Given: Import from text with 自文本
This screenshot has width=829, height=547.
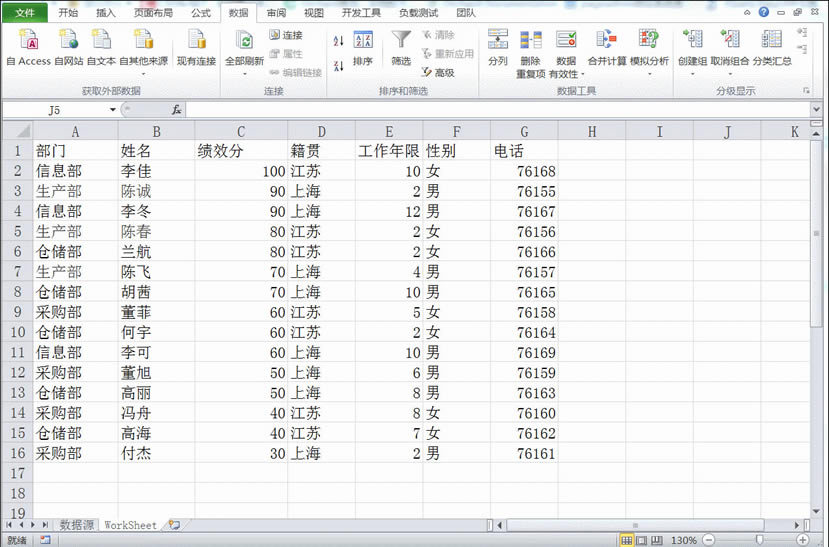Looking at the screenshot, I should click(x=101, y=48).
